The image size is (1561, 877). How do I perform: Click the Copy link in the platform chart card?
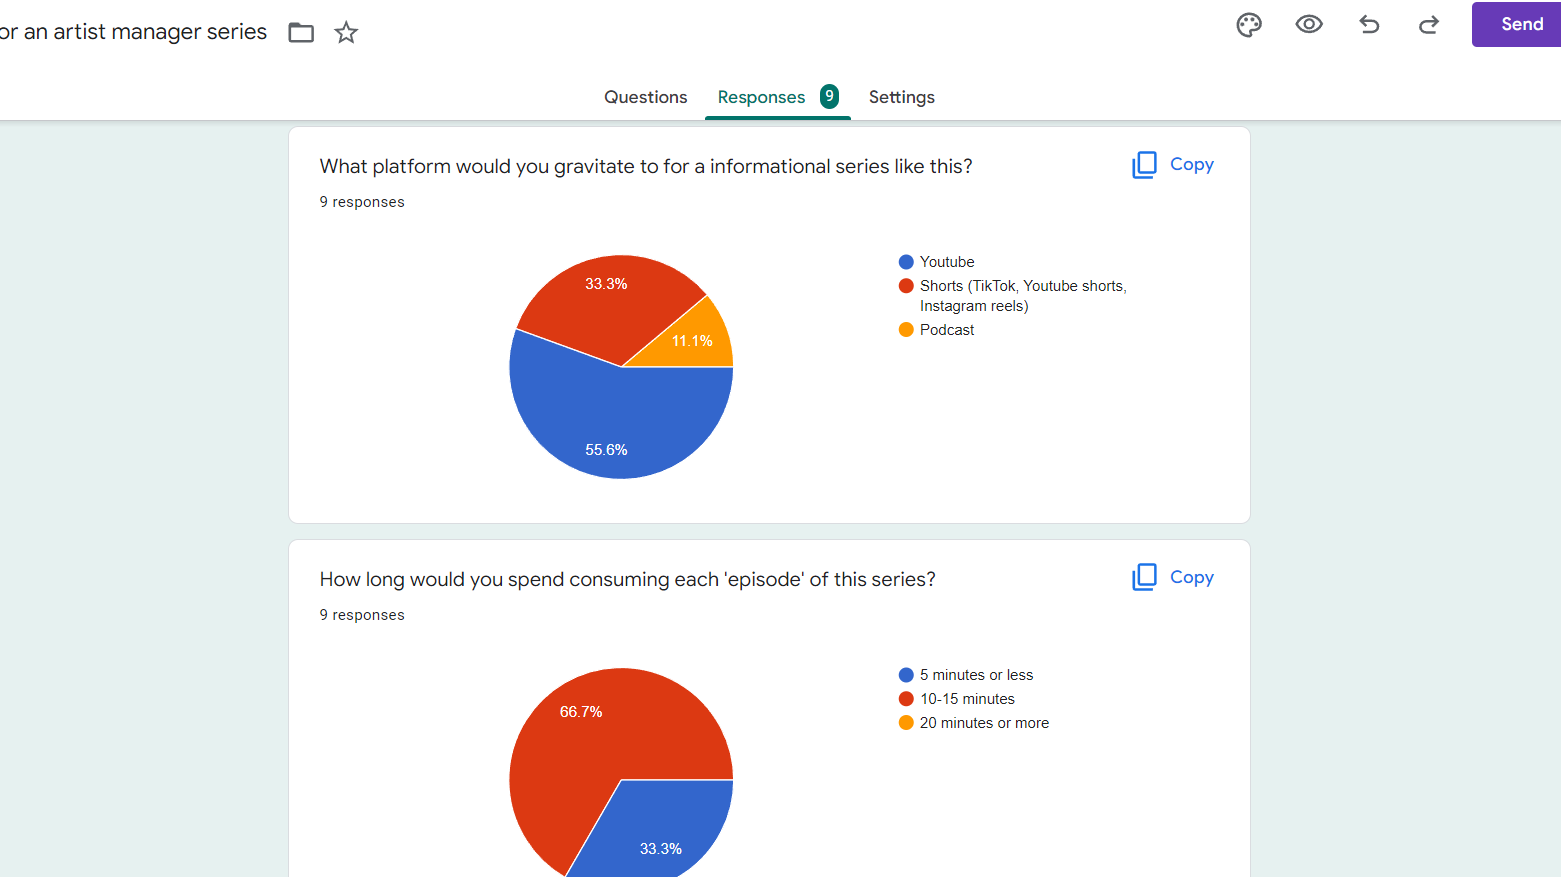point(1191,165)
